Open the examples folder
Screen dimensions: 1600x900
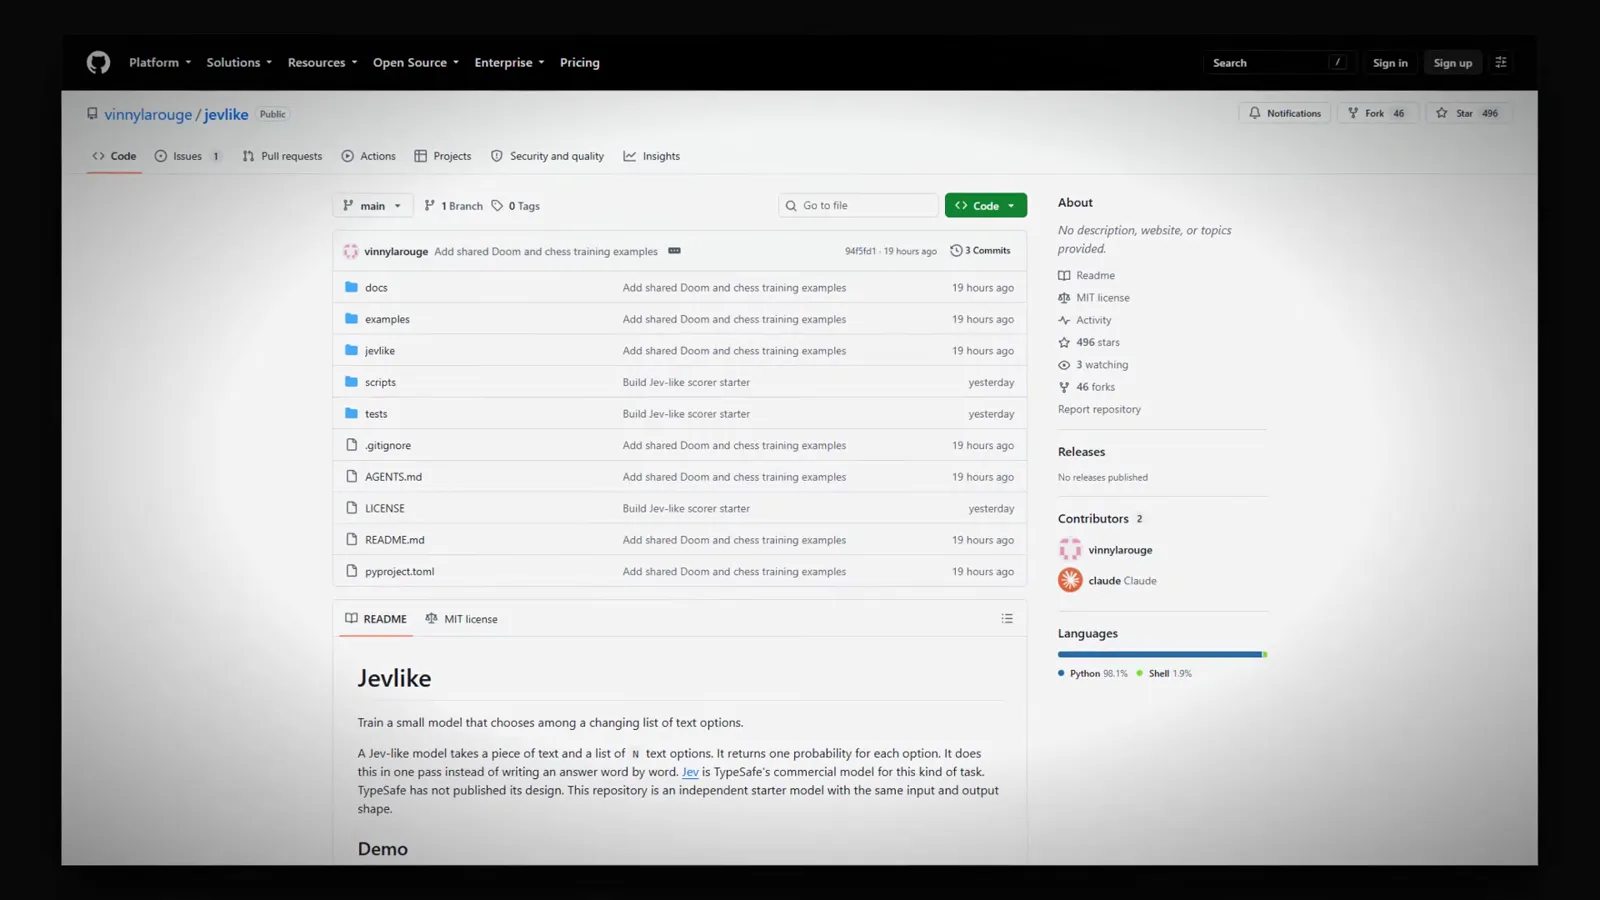coord(387,319)
